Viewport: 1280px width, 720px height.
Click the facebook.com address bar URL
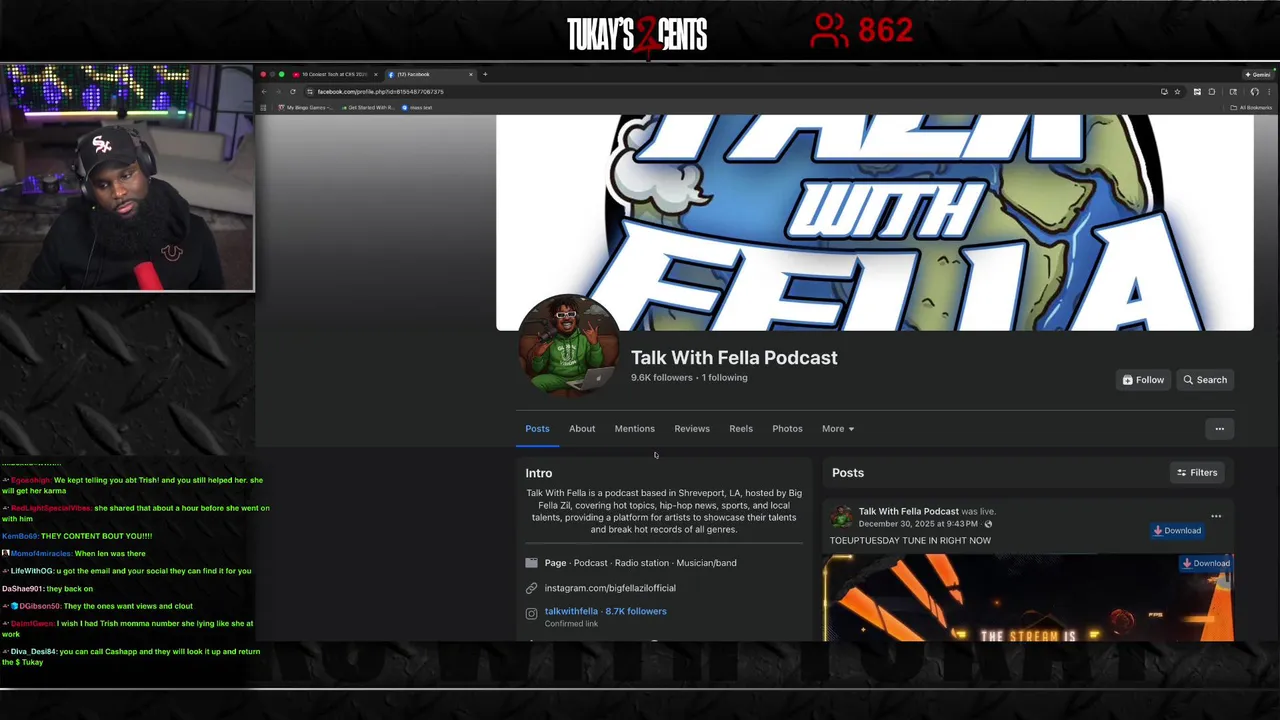coord(380,92)
